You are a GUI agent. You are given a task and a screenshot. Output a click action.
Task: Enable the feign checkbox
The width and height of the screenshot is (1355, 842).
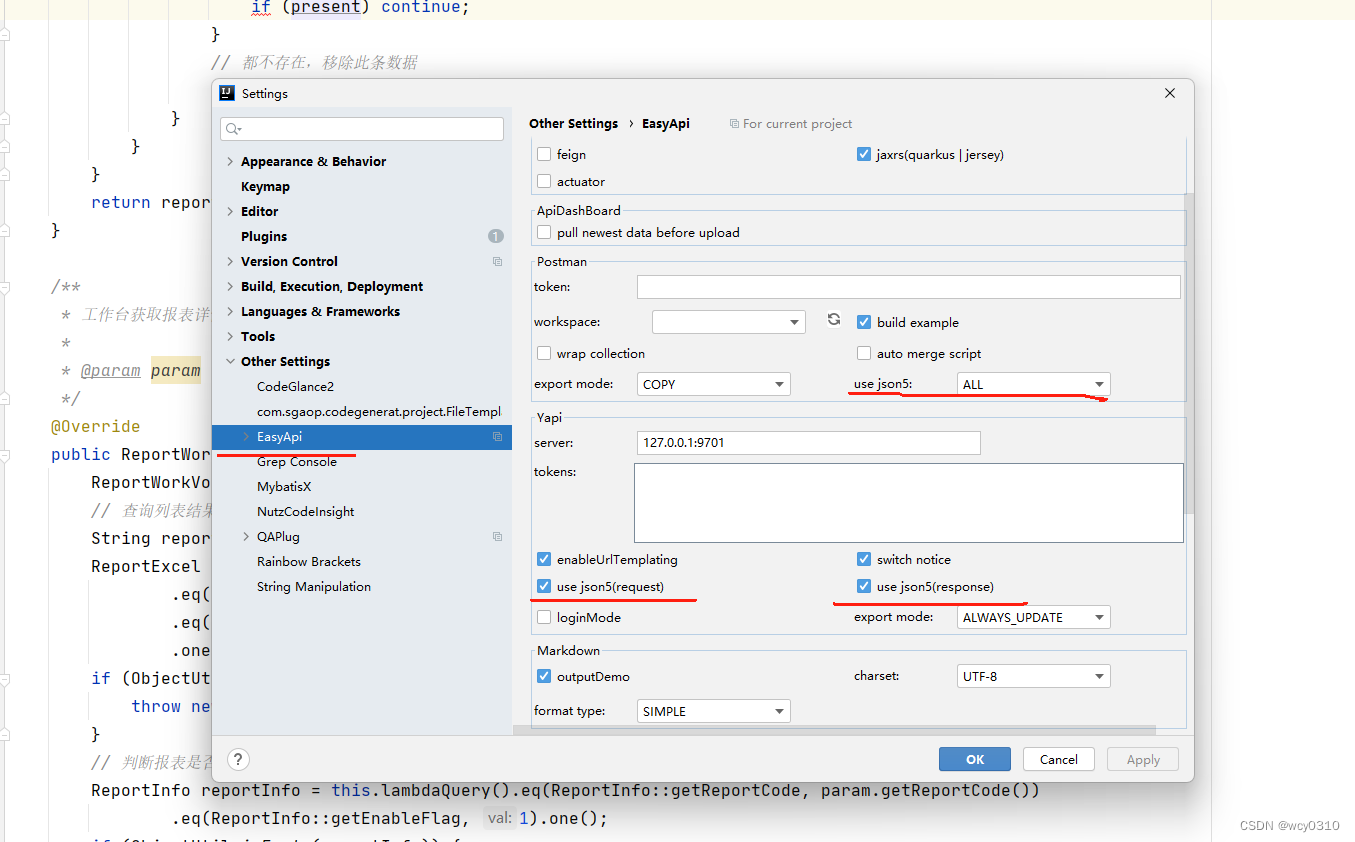tap(544, 155)
